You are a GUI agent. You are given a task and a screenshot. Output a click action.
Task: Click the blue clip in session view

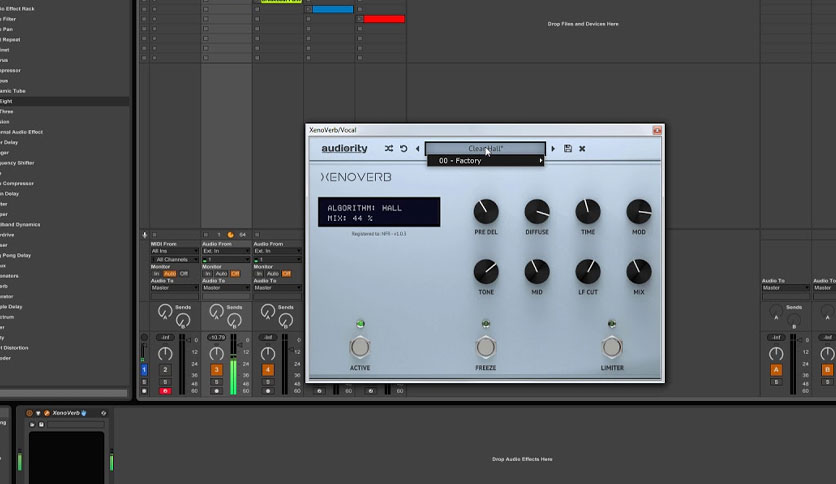(333, 9)
